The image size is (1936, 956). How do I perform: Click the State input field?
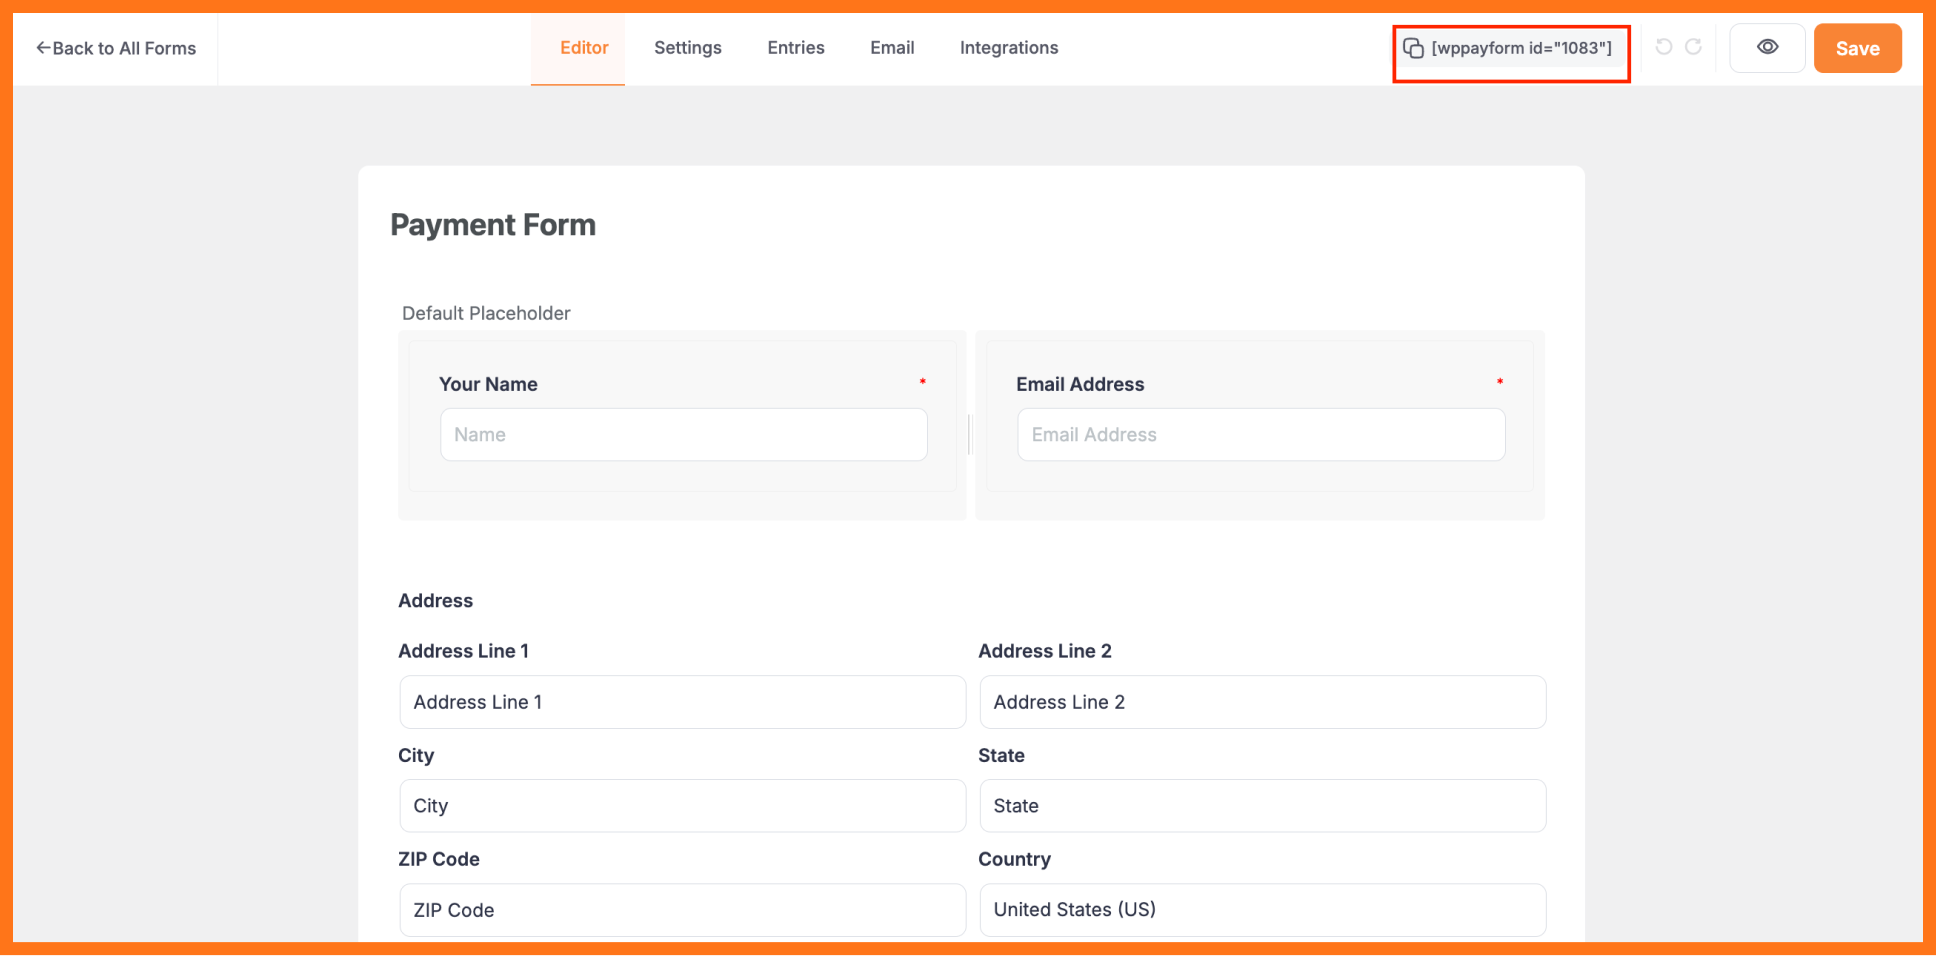click(x=1262, y=806)
